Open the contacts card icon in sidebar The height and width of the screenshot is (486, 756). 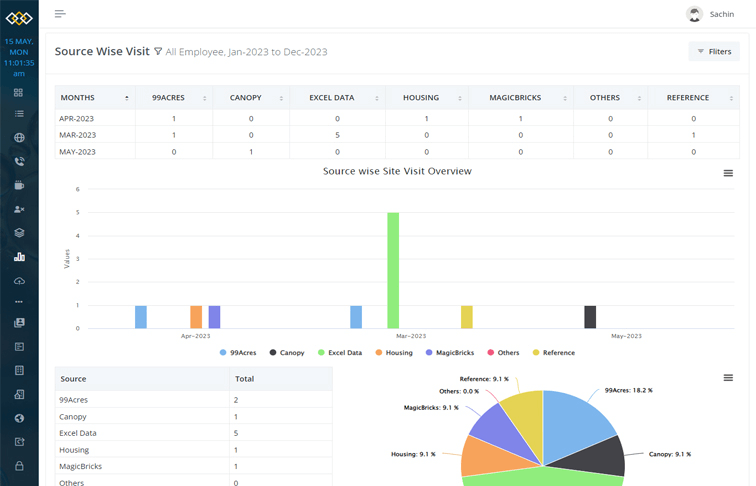pos(19,323)
